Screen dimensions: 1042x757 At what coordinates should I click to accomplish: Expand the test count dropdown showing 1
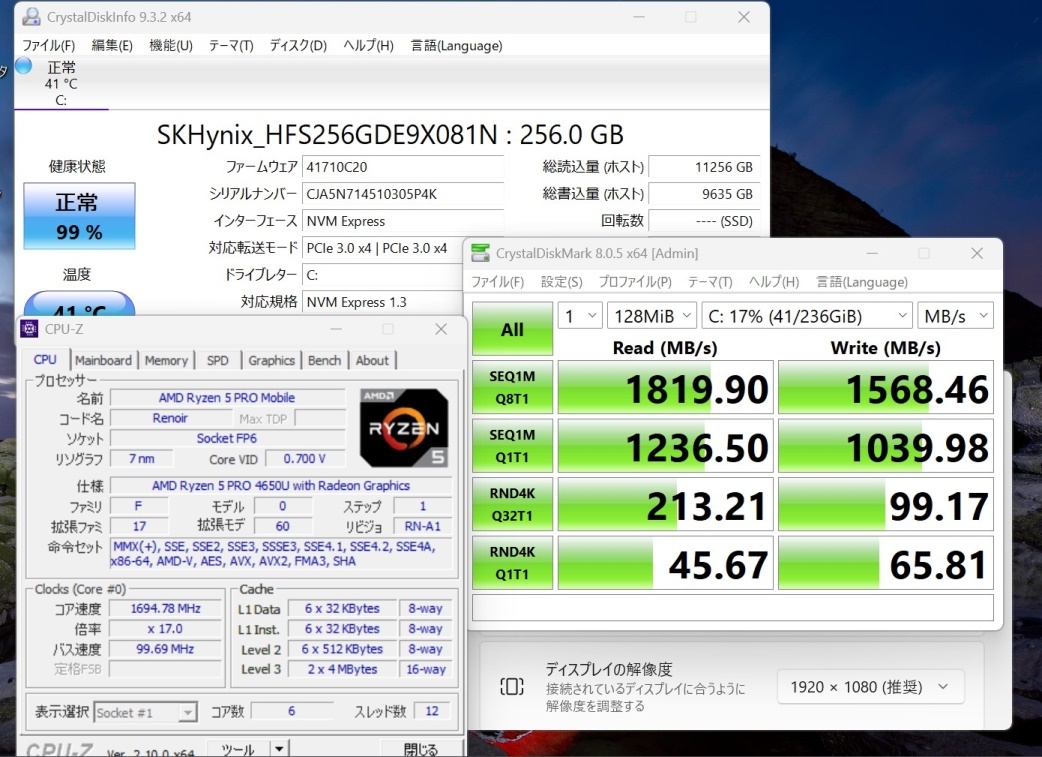580,316
